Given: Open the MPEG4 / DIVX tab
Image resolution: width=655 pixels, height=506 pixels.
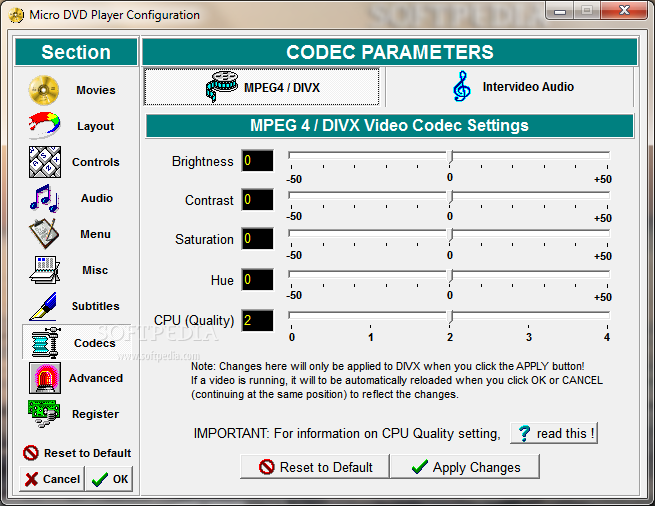Looking at the screenshot, I should (x=261, y=87).
